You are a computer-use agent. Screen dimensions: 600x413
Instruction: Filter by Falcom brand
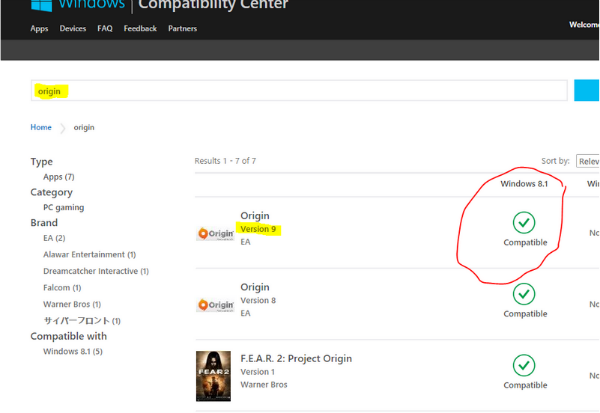pos(62,287)
